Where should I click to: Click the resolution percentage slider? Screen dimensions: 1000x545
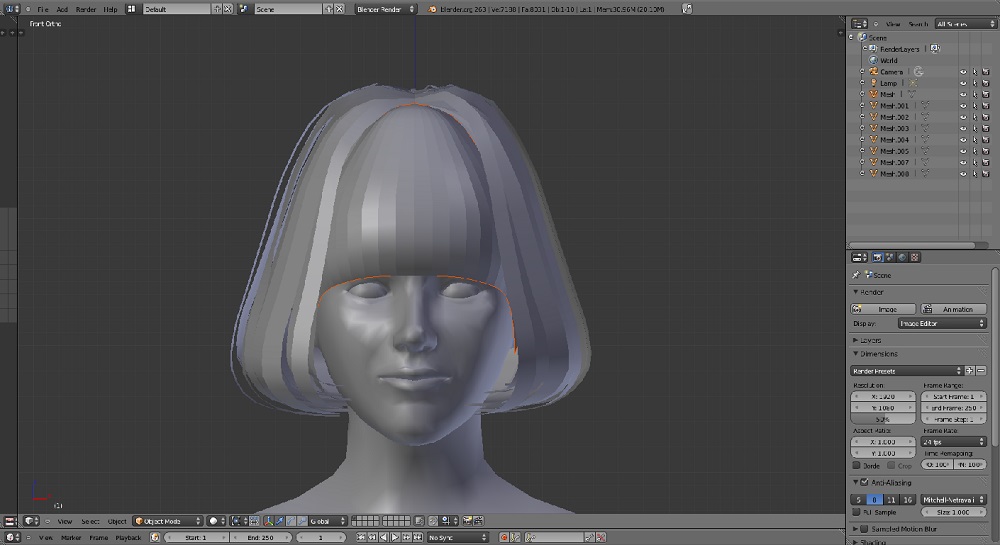(x=882, y=420)
